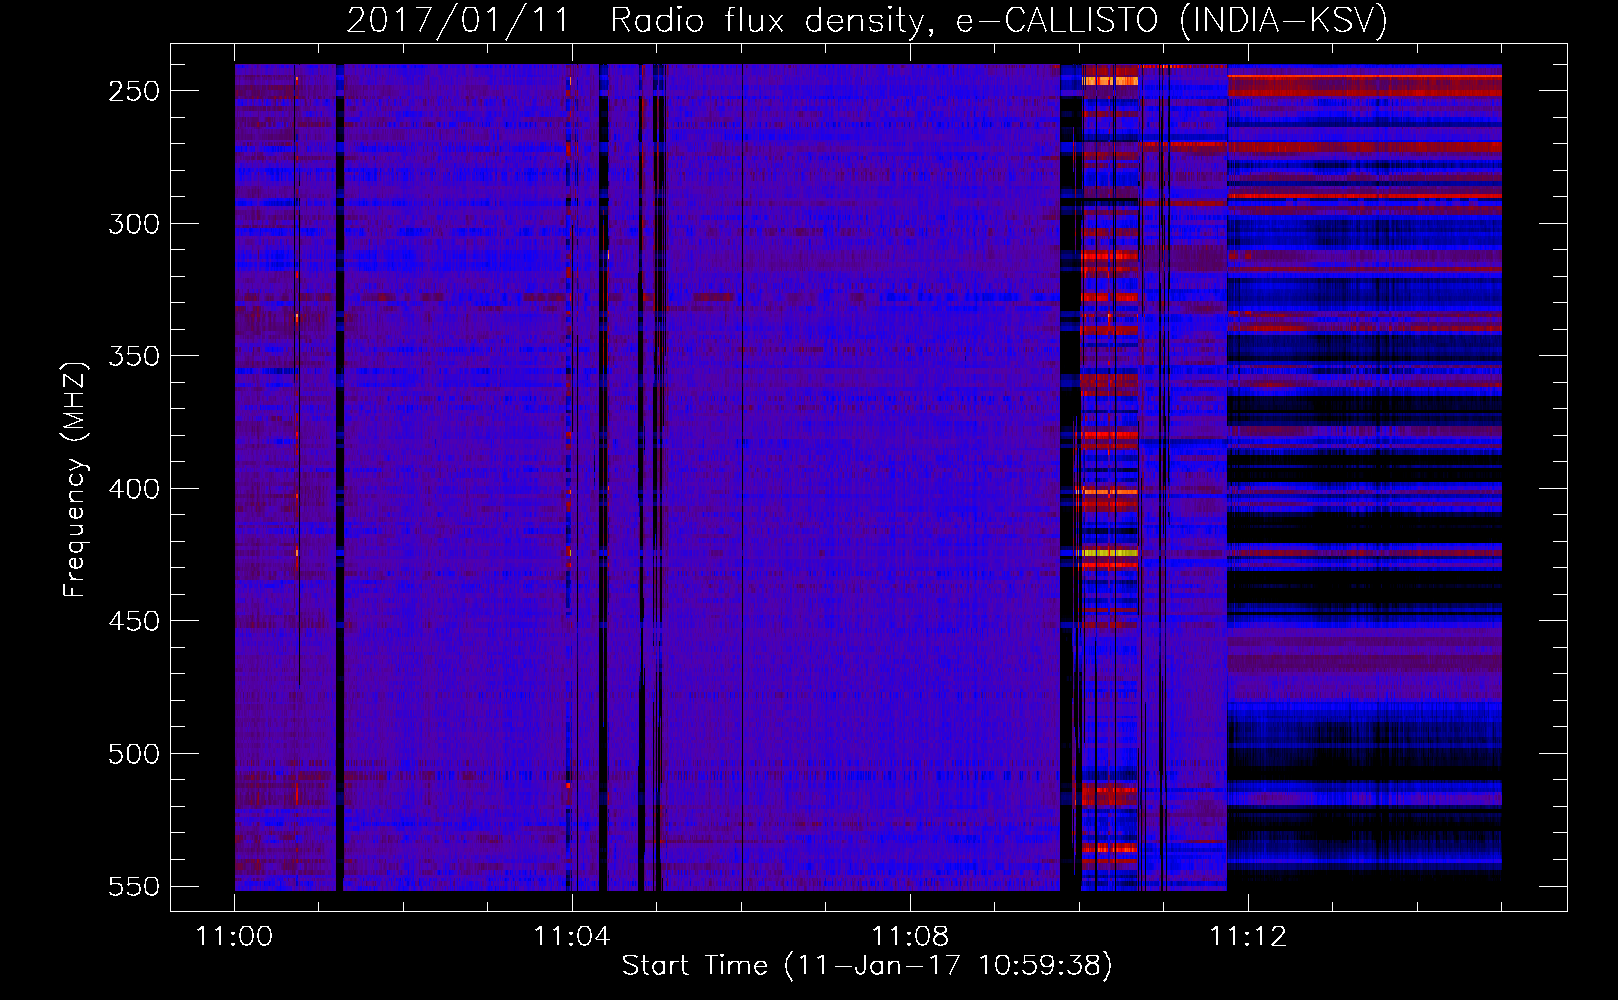1618x1000 pixels.
Task: Click the '350' frequency axis label
Action: tap(134, 356)
